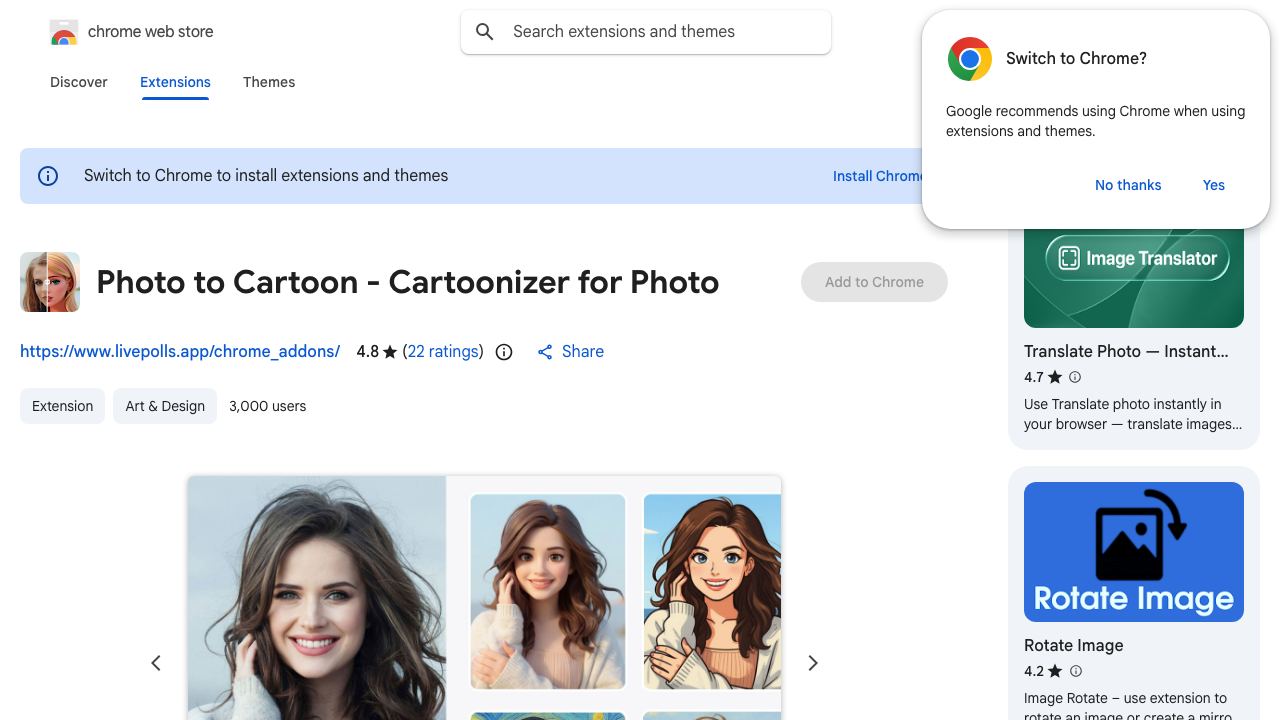
Task: Click the search magnifier icon
Action: (x=485, y=32)
